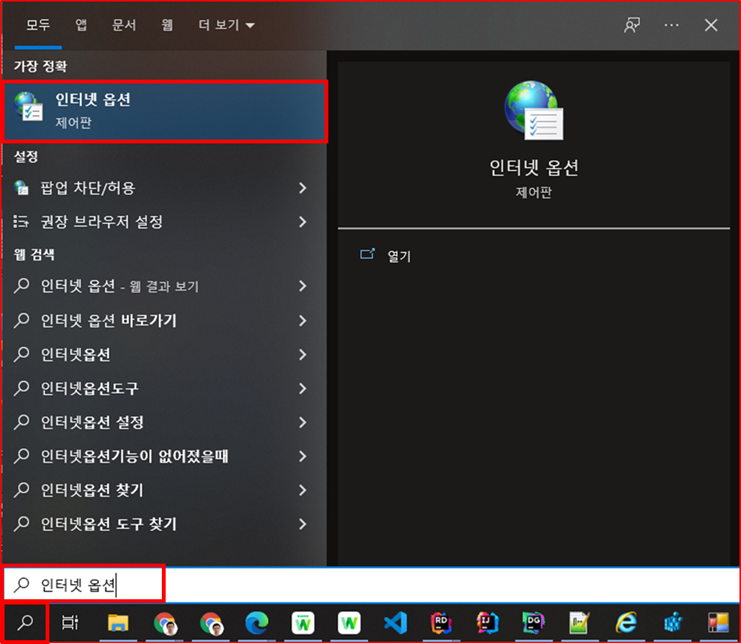Expand arrow for the 인터넷옵션 suggestion
The width and height of the screenshot is (741, 644).
pyautogui.click(x=302, y=354)
